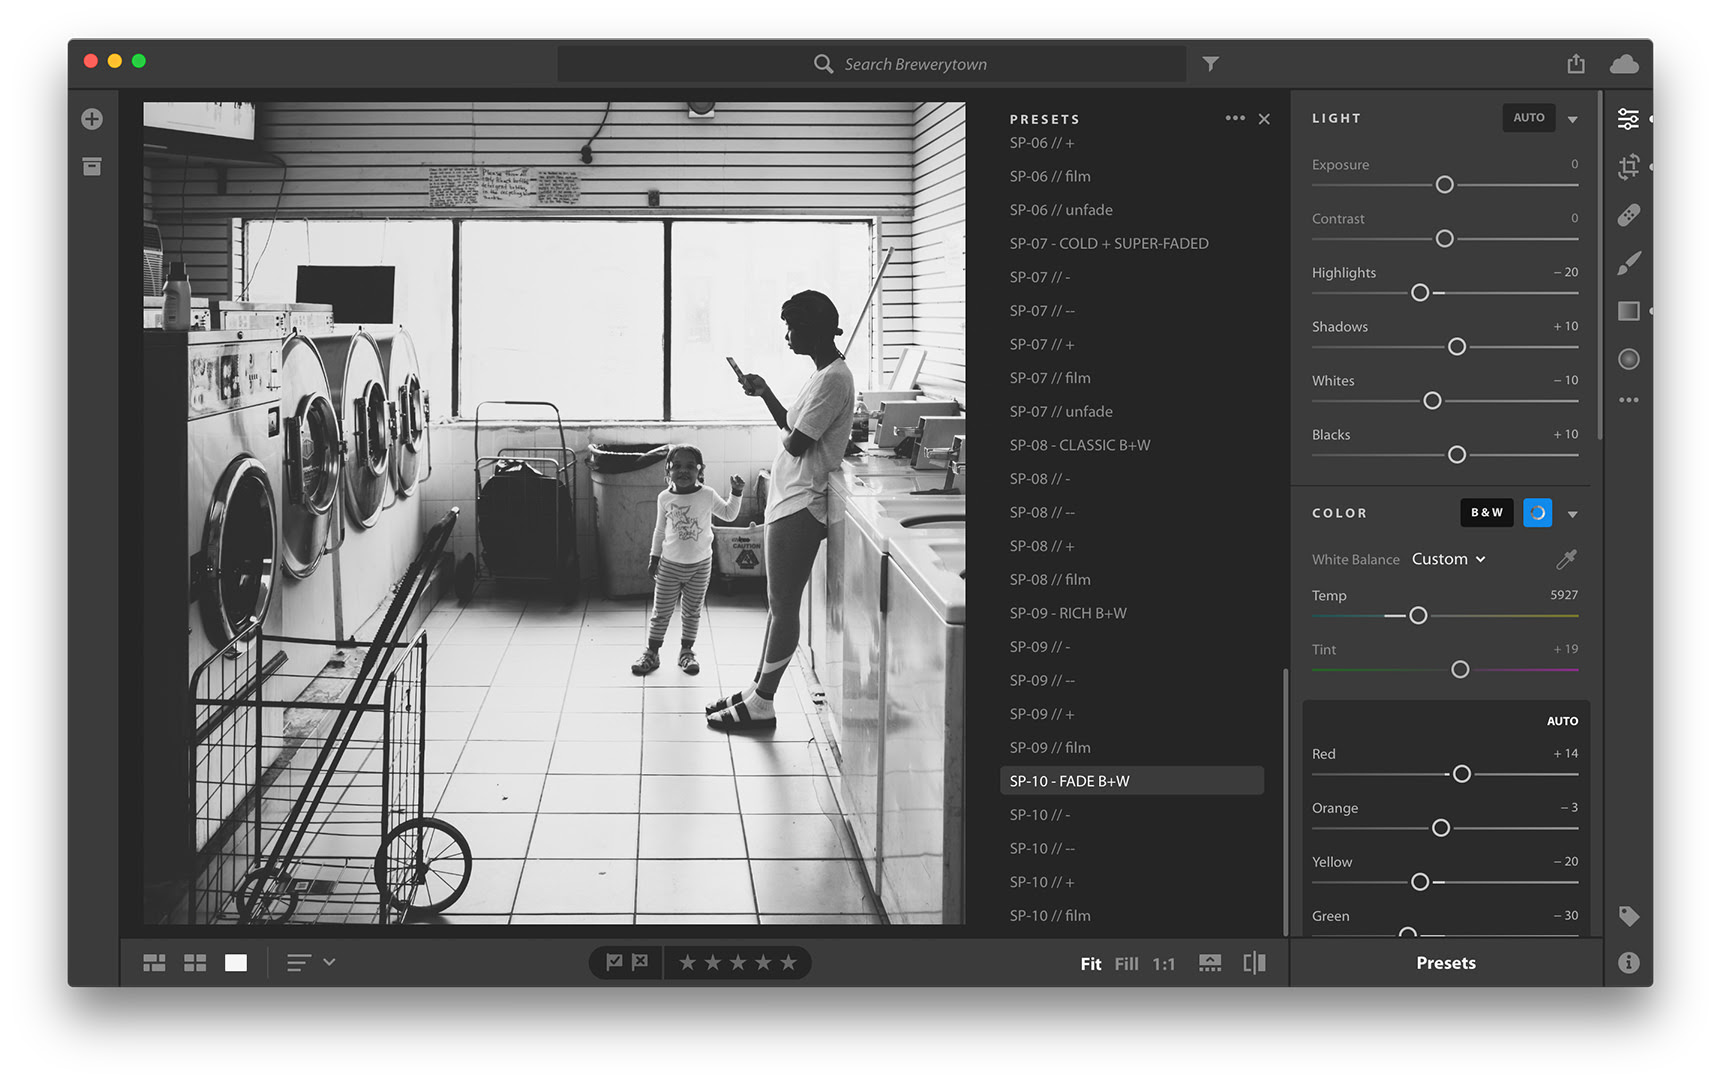Select the Healing Brush tool
1720x1082 pixels.
tap(1629, 215)
